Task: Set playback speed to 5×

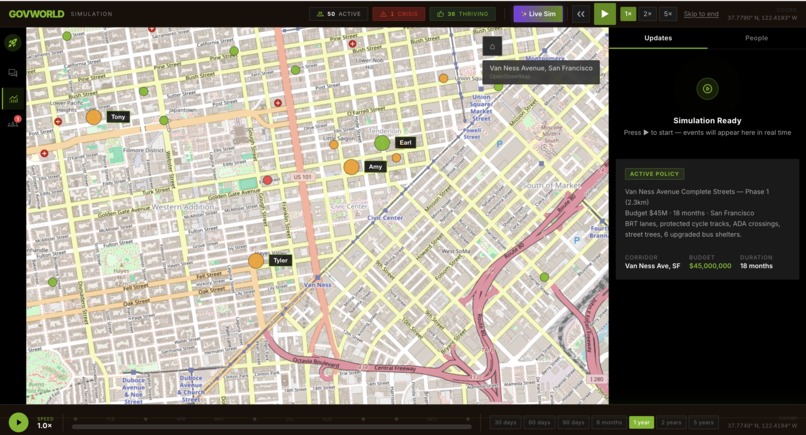Action: (x=667, y=14)
